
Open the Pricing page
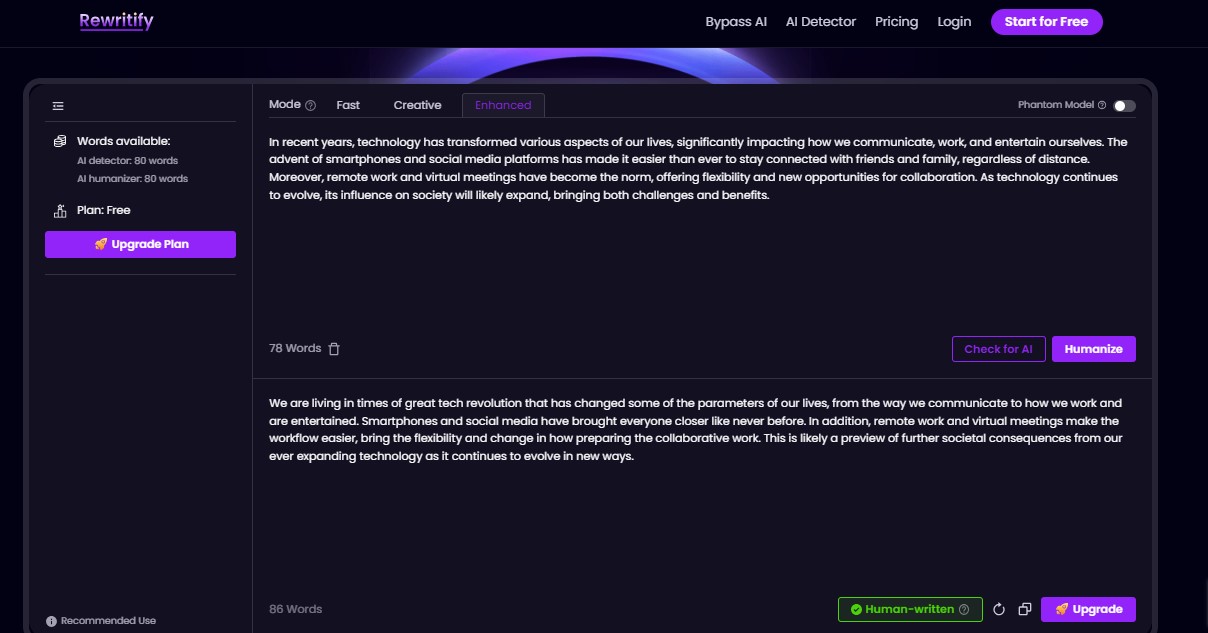896,22
